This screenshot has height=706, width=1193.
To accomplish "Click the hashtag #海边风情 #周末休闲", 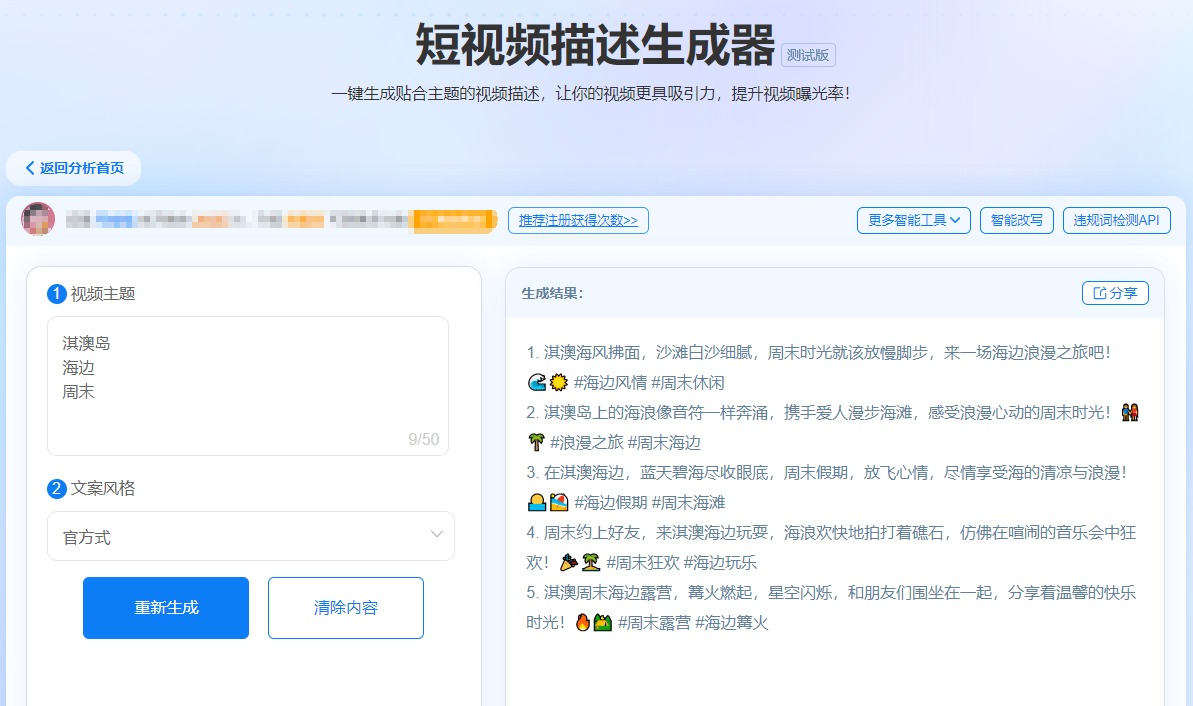I will (x=649, y=383).
